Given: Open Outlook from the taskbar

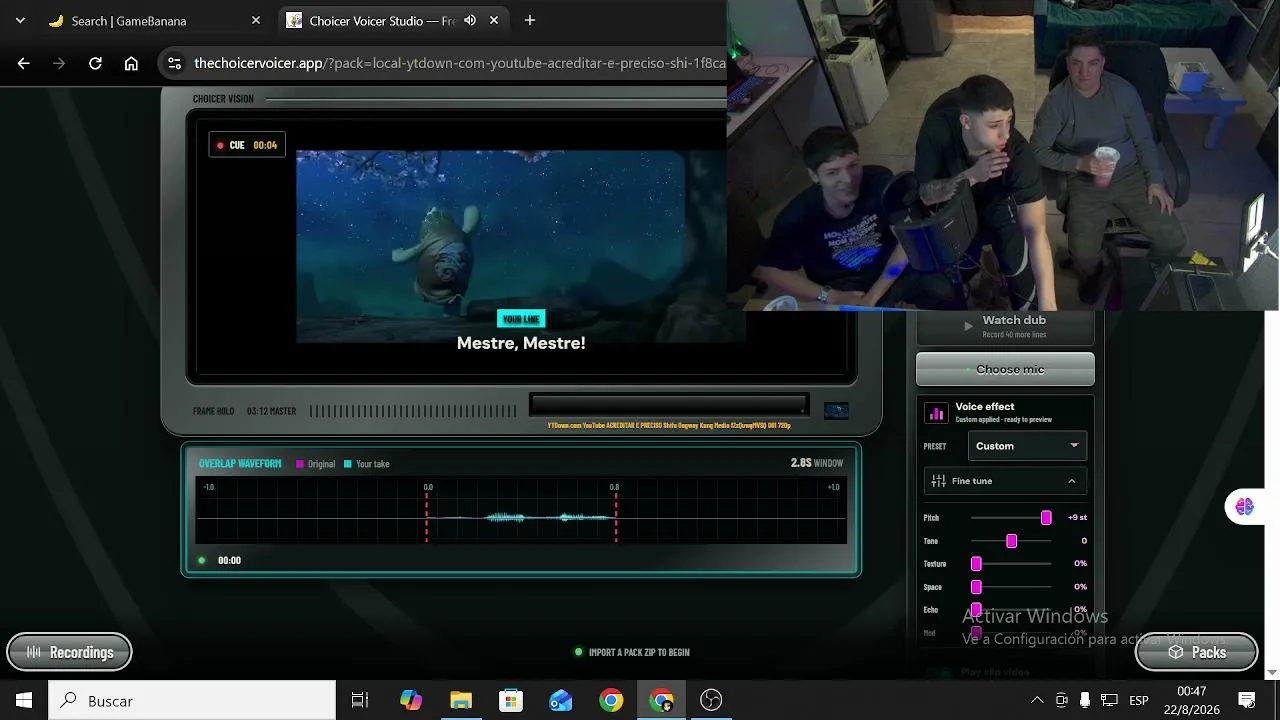Looking at the screenshot, I should click(x=561, y=700).
